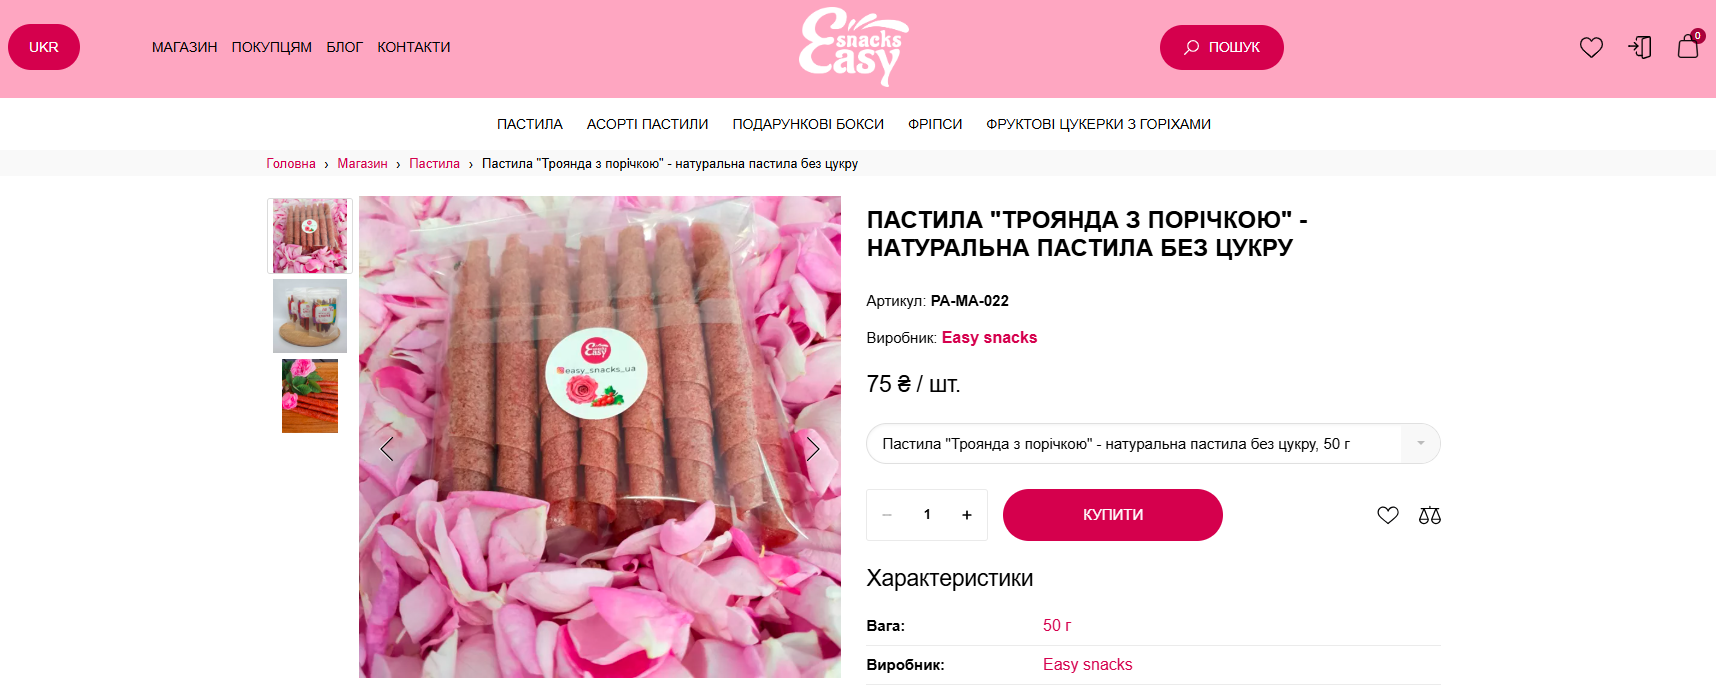1716x687 pixels.
Task: Select the ФРІПСИ category
Action: tap(935, 124)
